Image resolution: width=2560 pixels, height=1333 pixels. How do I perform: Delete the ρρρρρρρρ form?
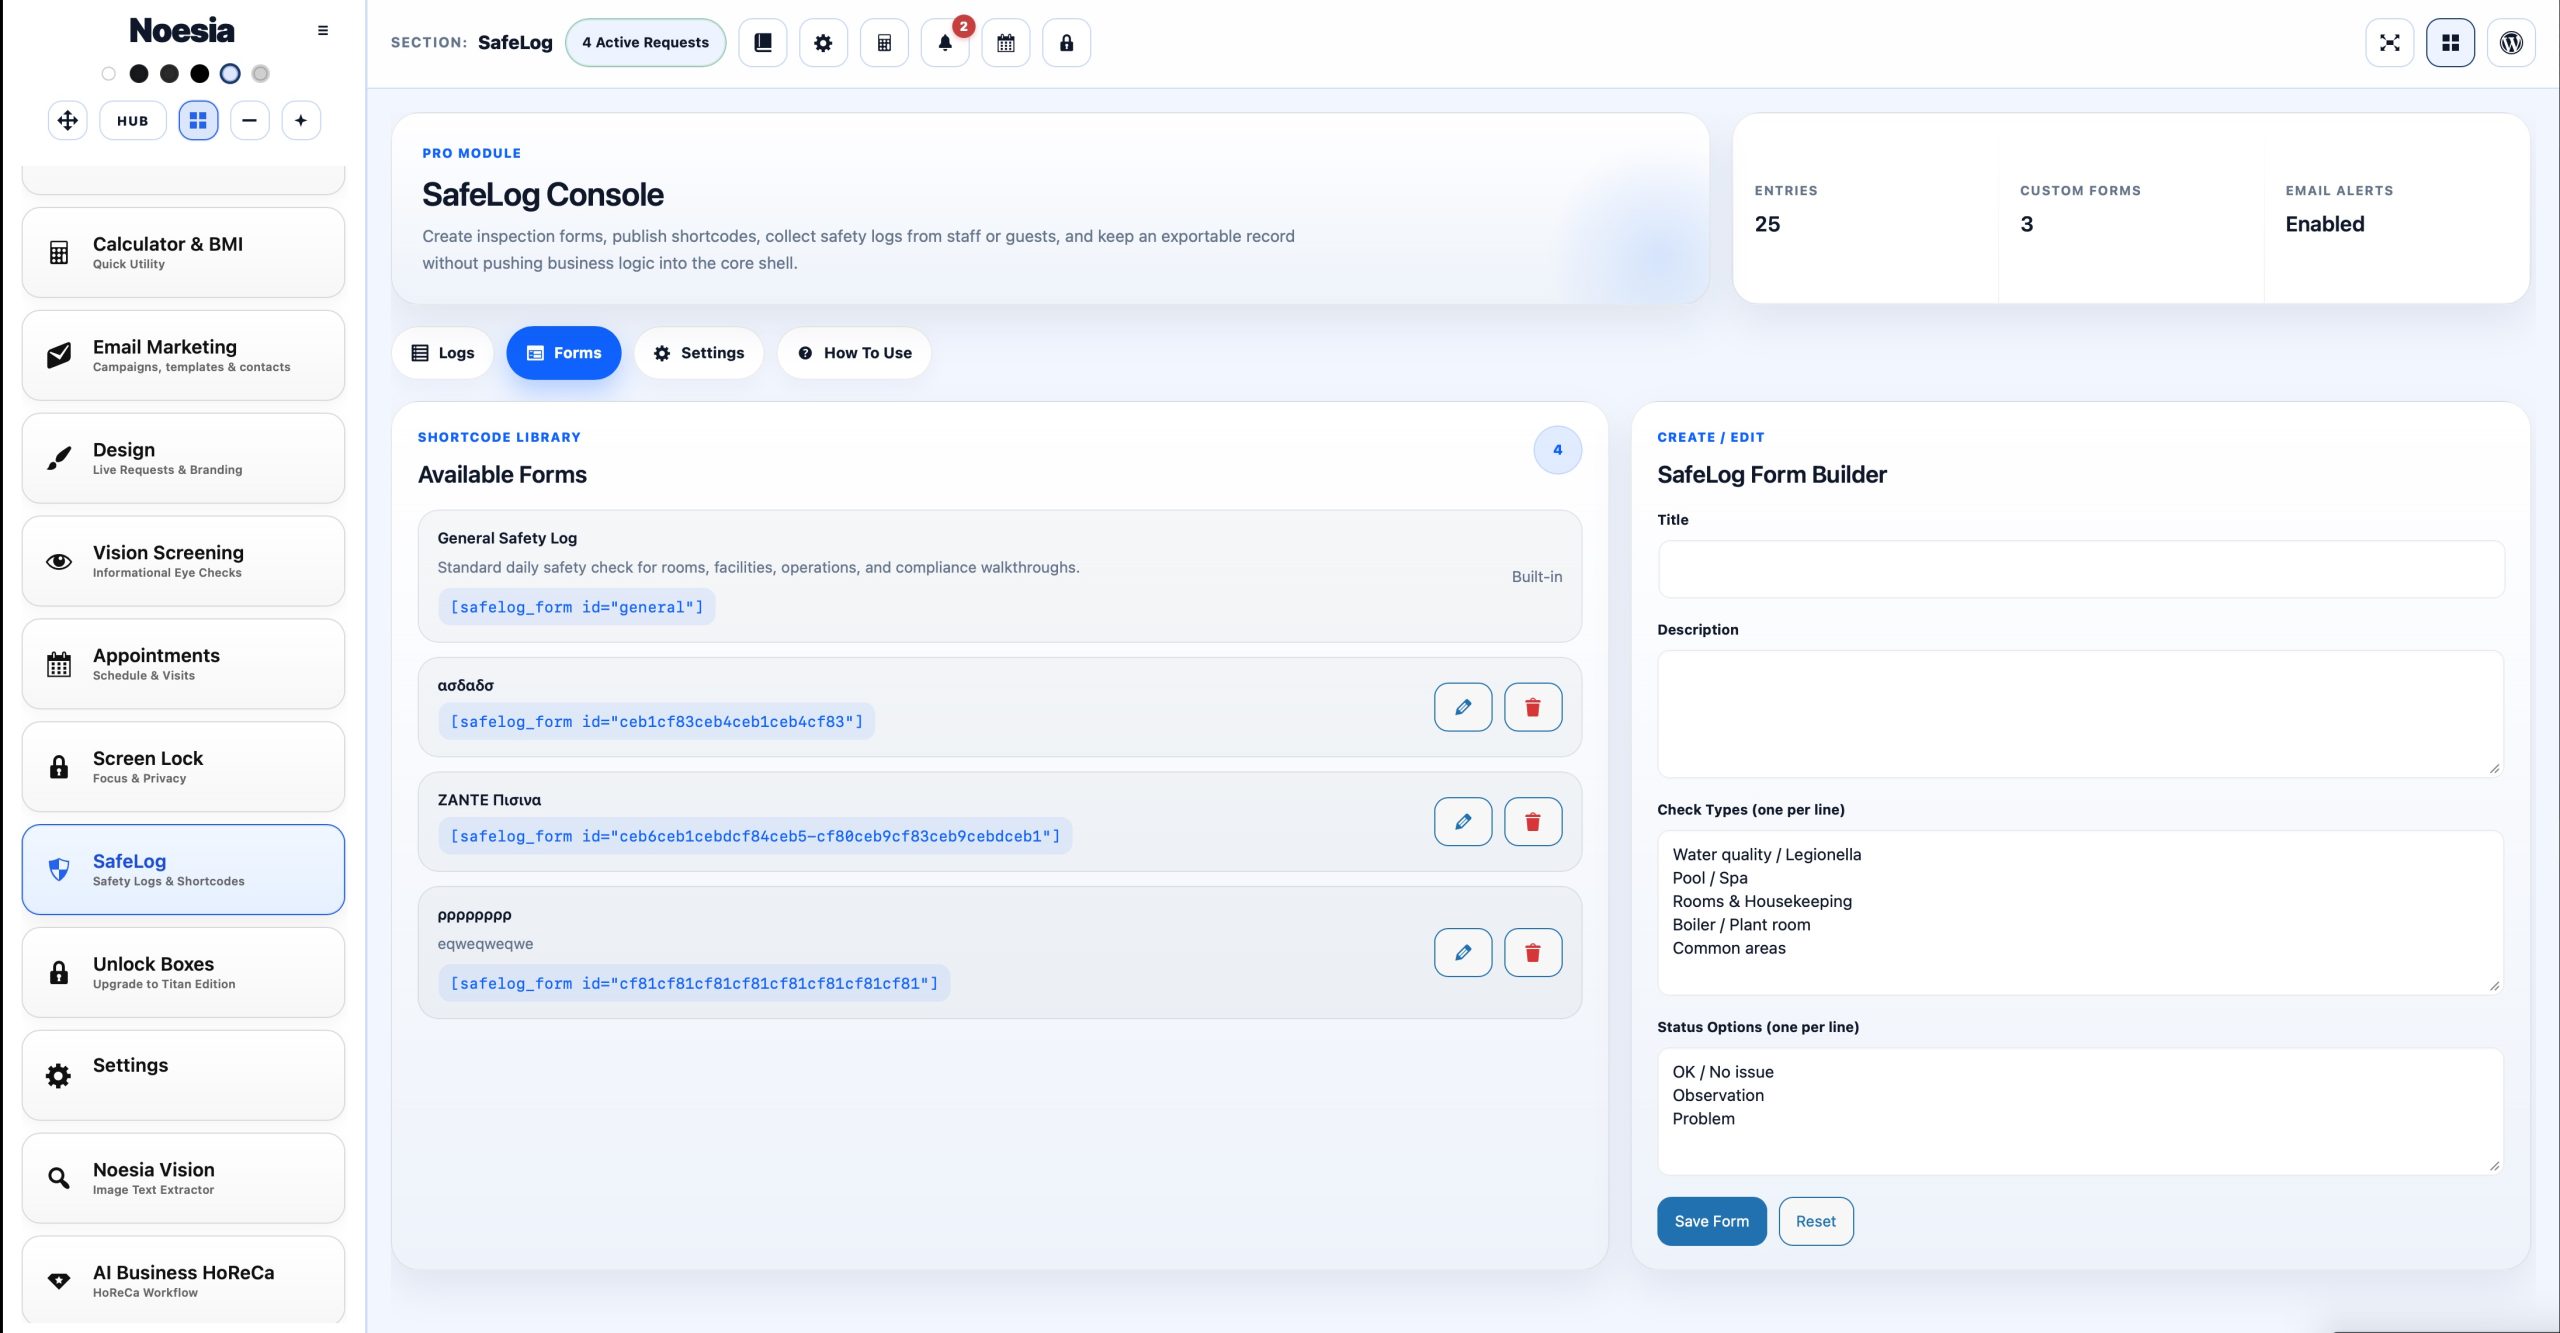pyautogui.click(x=1533, y=953)
